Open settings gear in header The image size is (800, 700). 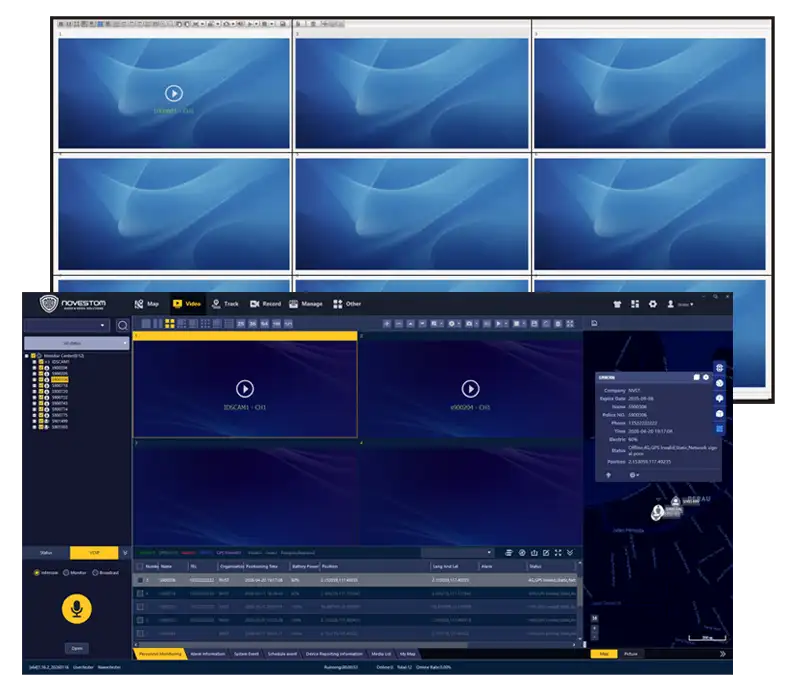point(653,304)
